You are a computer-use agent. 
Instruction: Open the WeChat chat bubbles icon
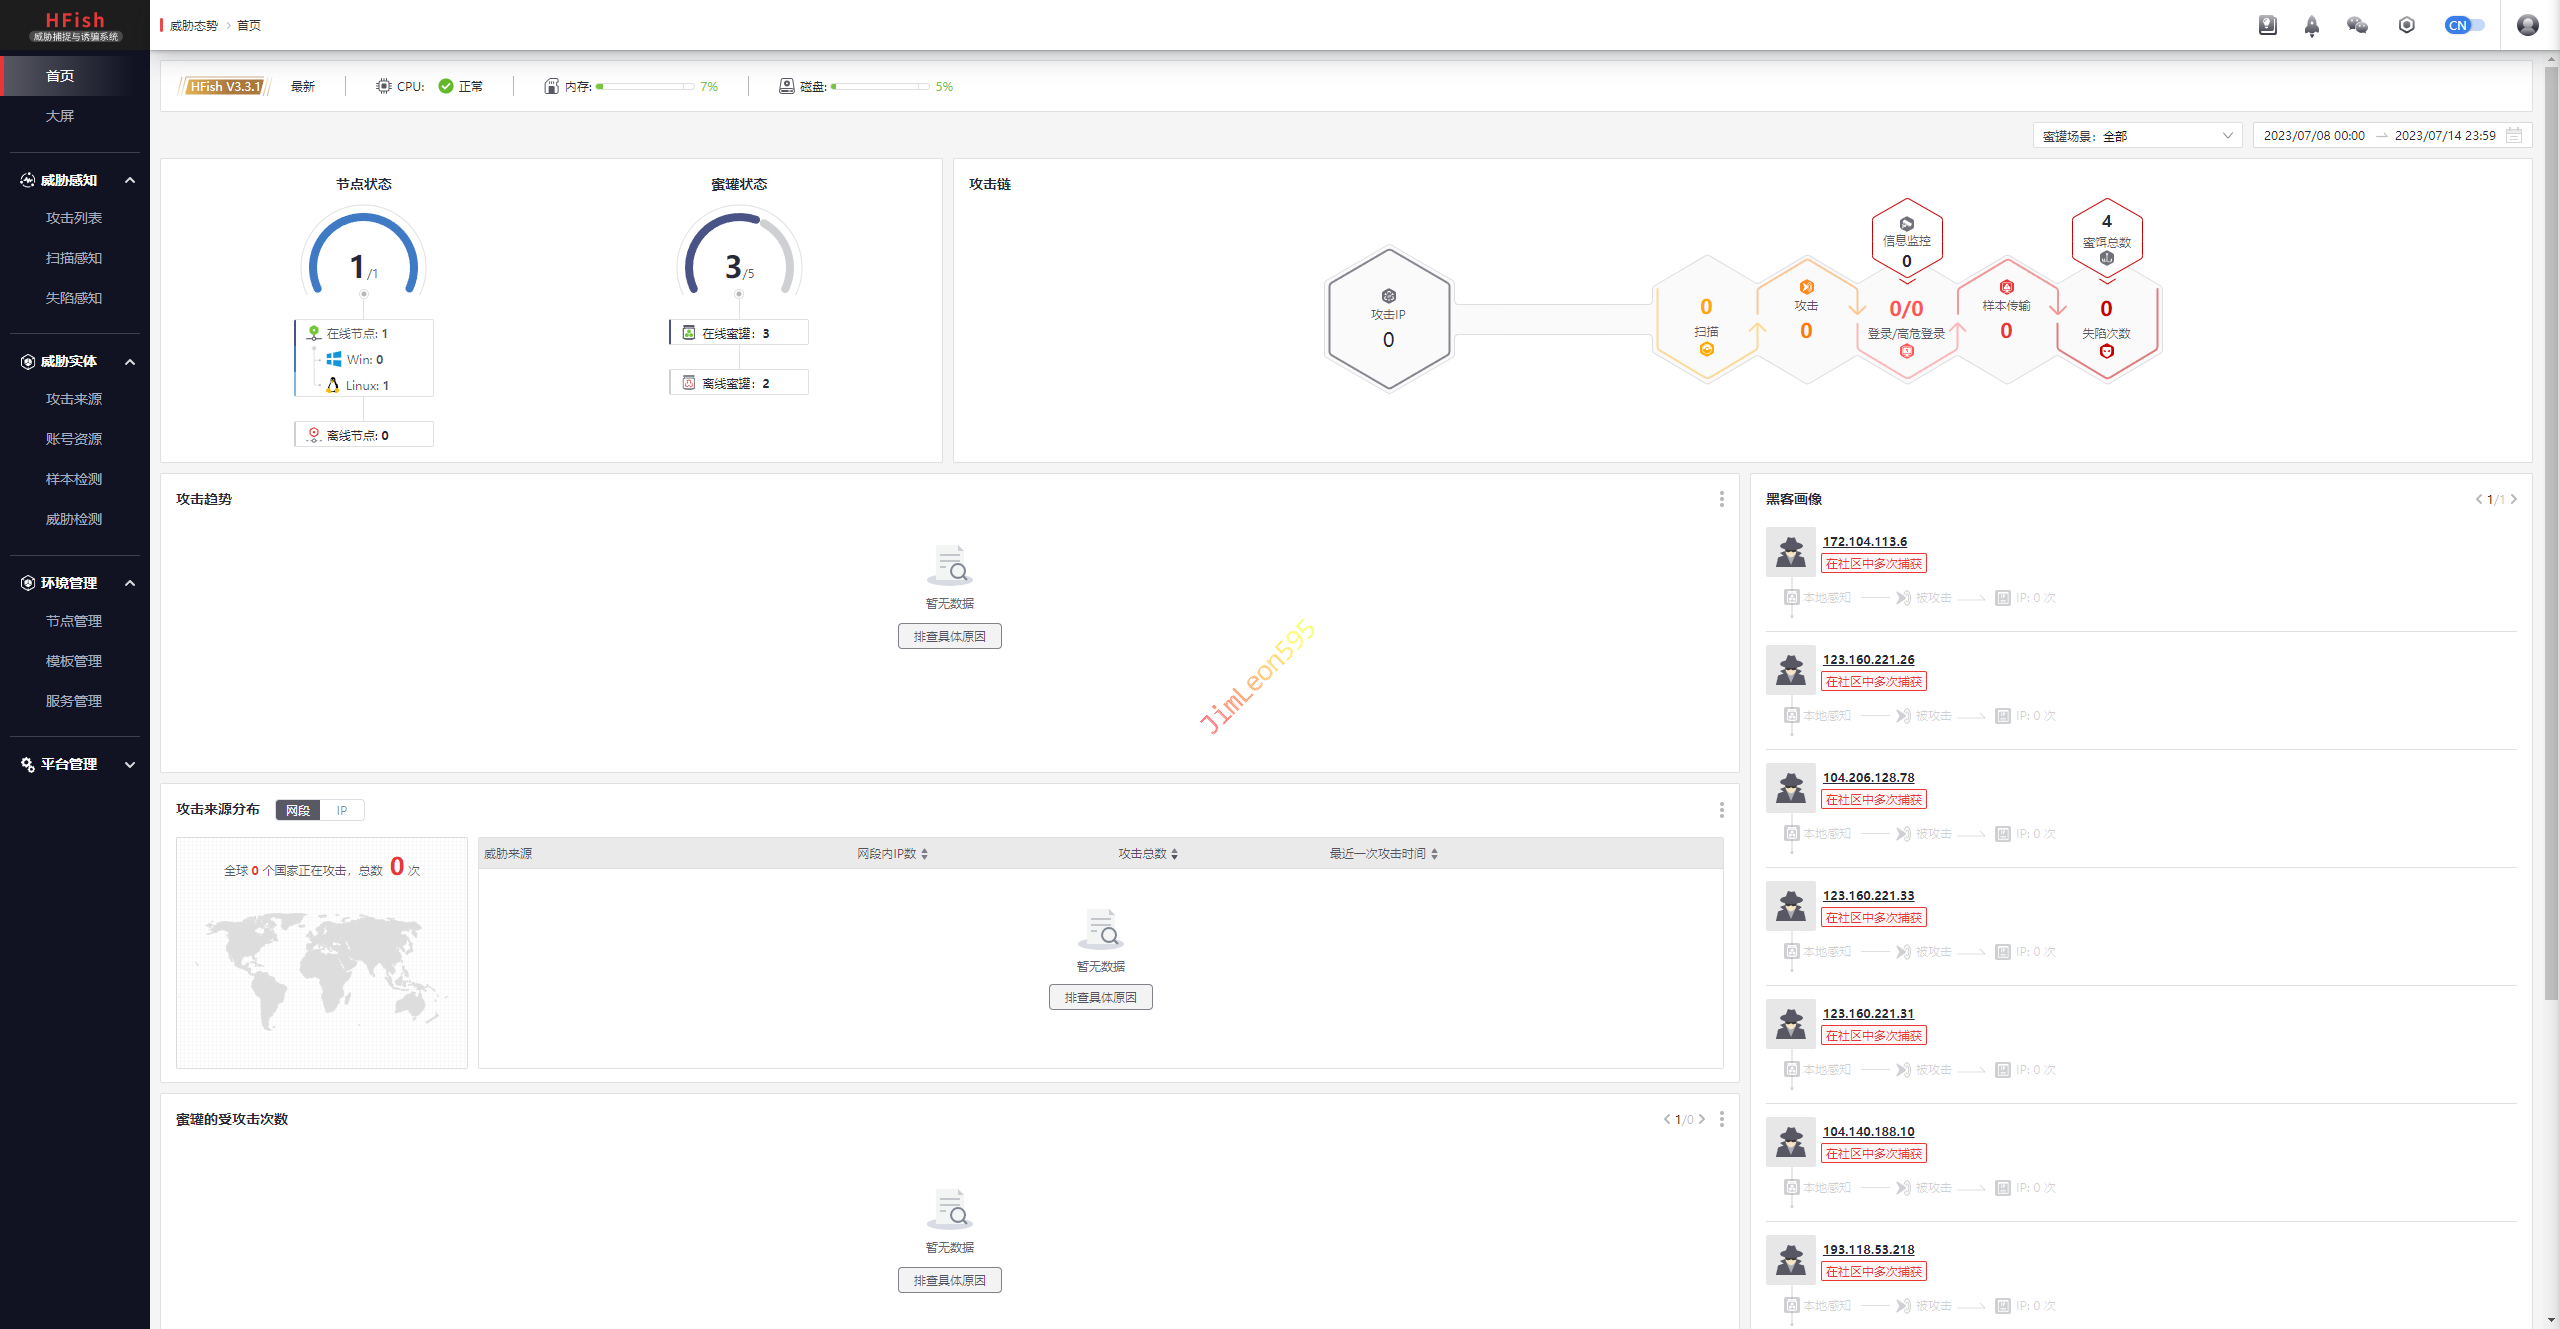(x=2357, y=25)
